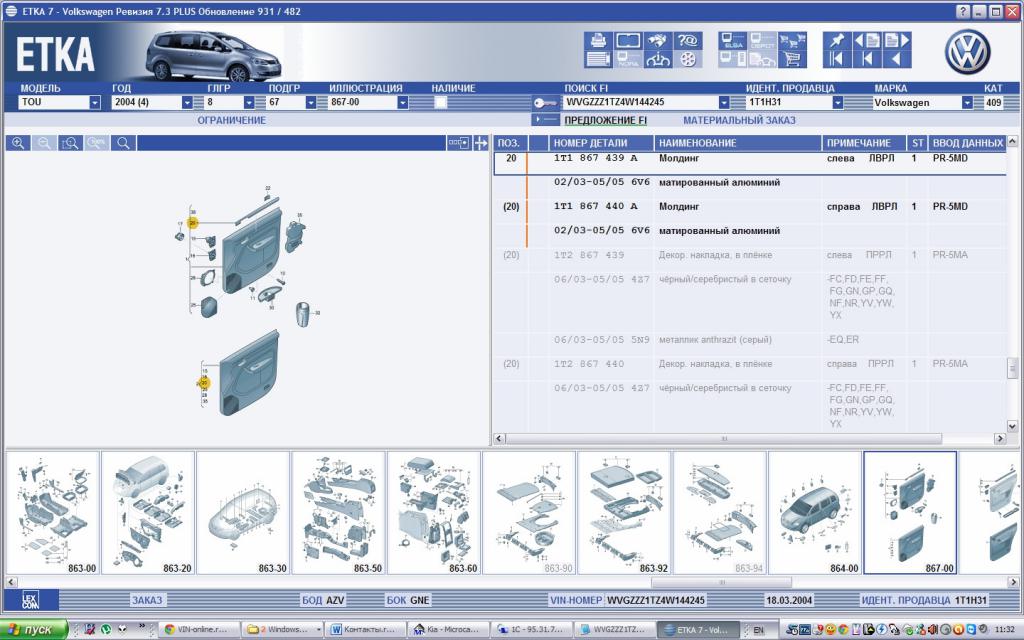Go to previous page document icon
The width and height of the screenshot is (1024, 640).
tap(867, 40)
